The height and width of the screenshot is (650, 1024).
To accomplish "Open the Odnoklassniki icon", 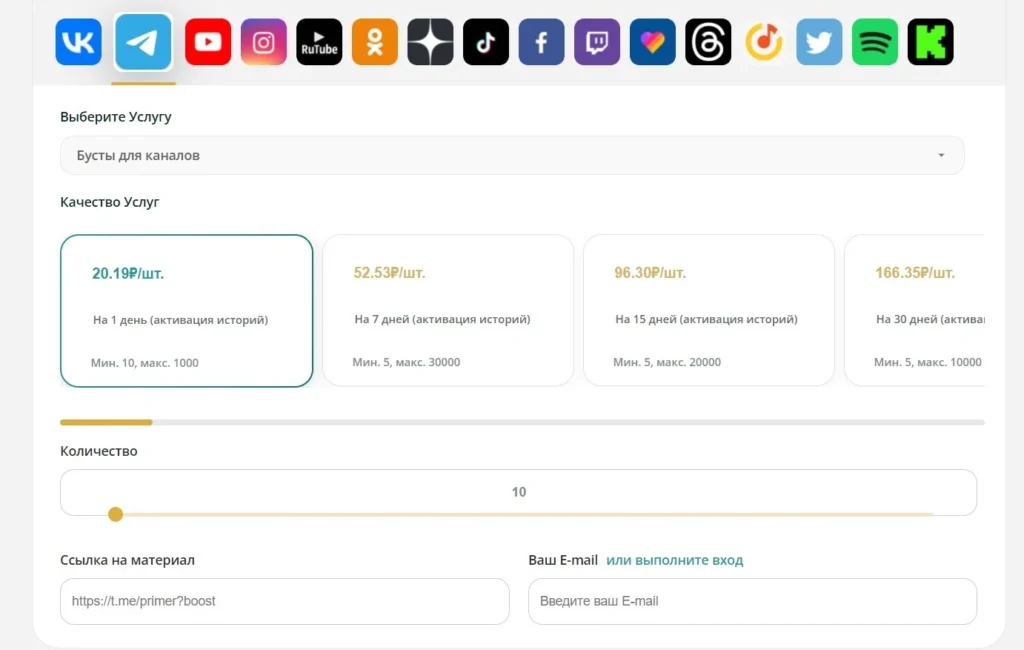I will point(375,42).
